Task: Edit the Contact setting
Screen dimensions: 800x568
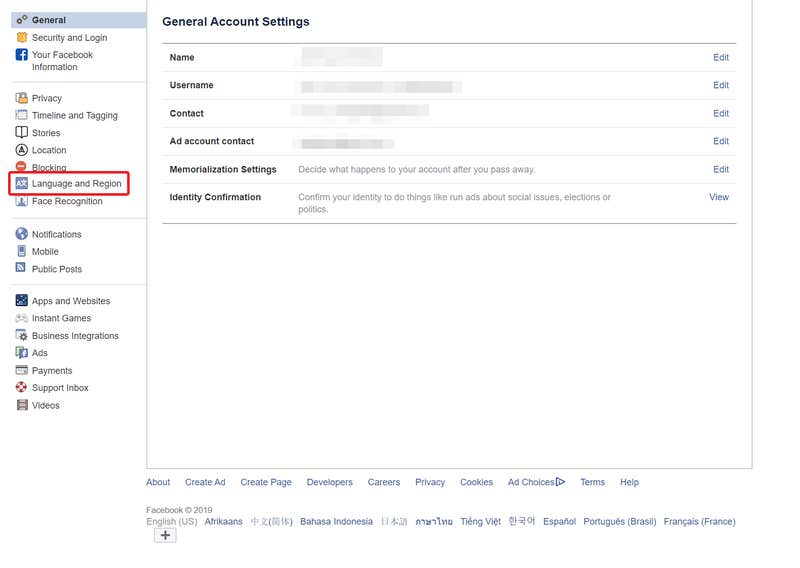Action: point(720,113)
